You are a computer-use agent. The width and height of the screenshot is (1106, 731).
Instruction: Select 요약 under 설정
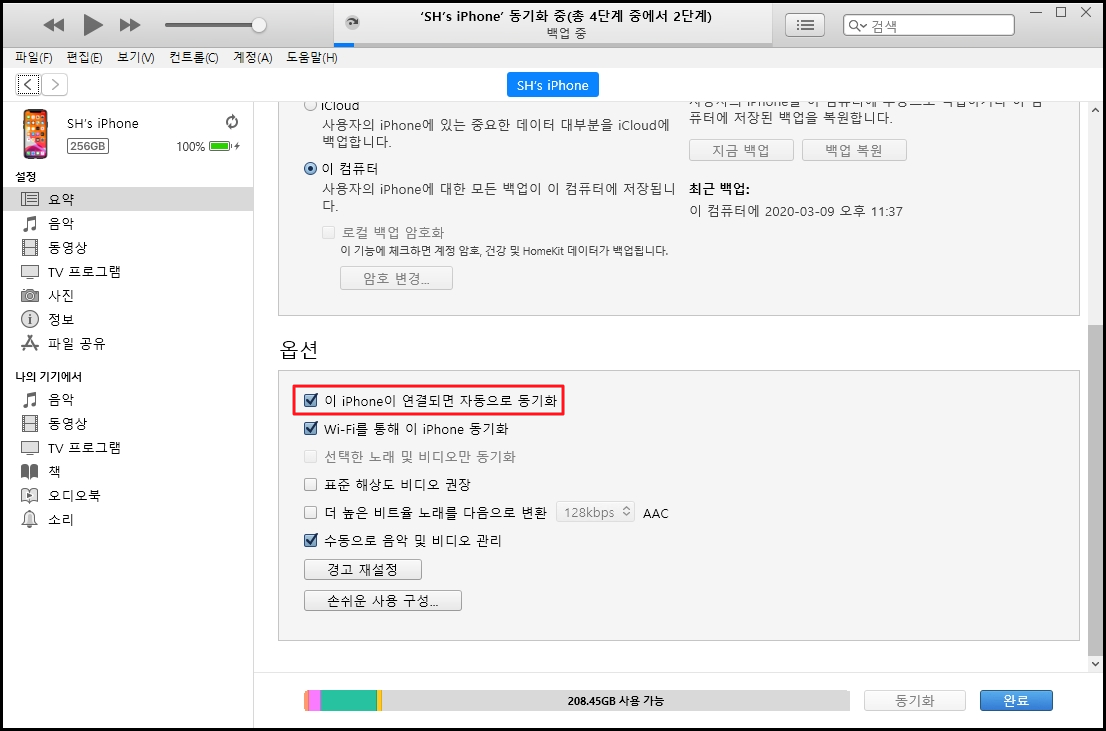127,199
